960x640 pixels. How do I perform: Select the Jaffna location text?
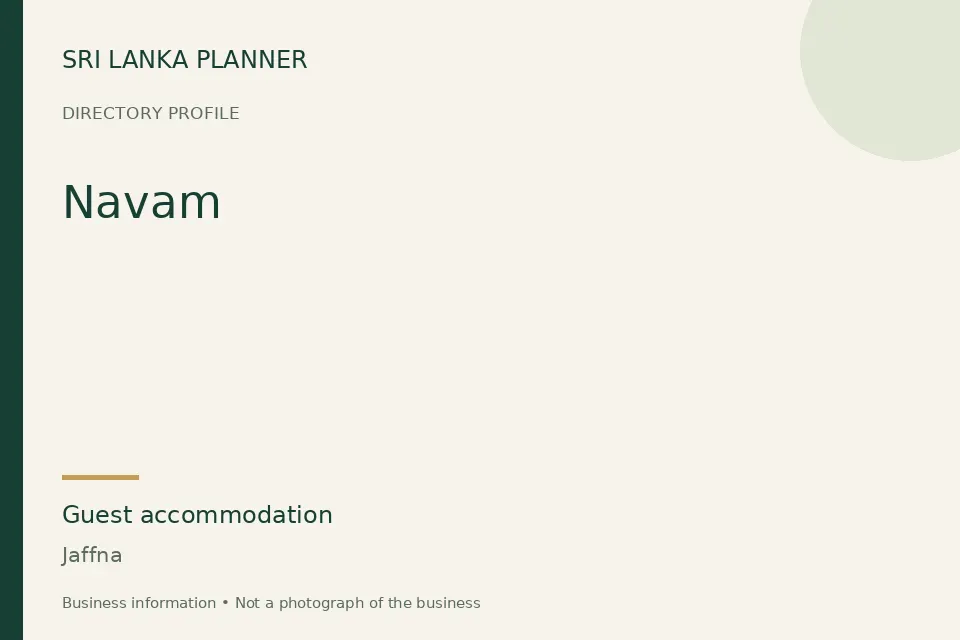click(x=92, y=555)
